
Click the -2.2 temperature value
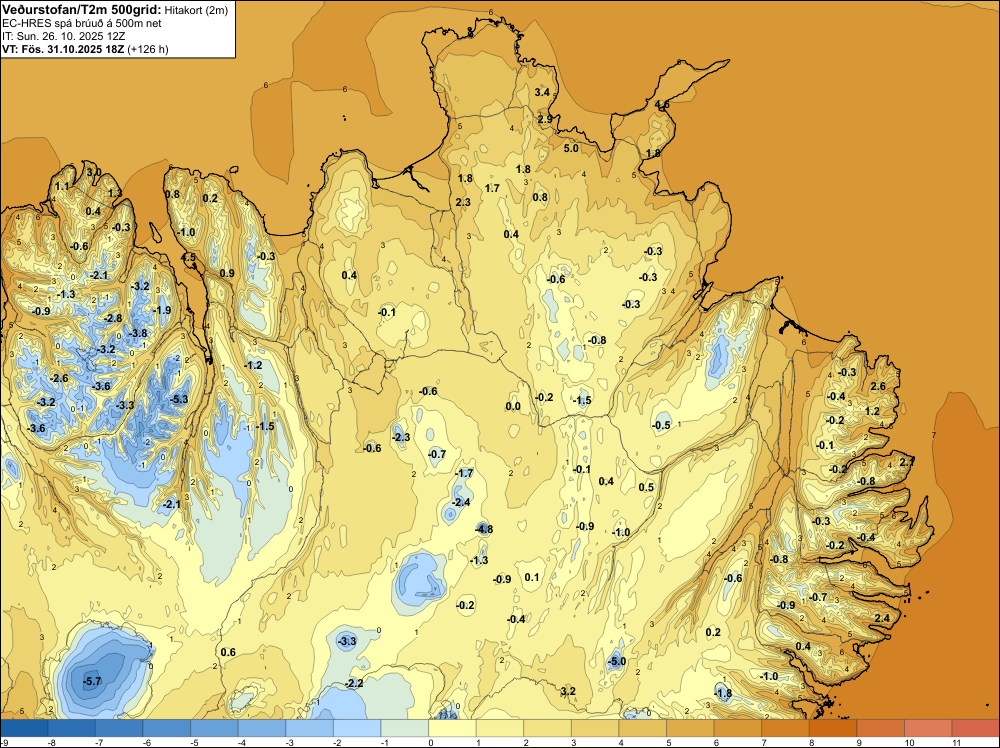pyautogui.click(x=354, y=684)
